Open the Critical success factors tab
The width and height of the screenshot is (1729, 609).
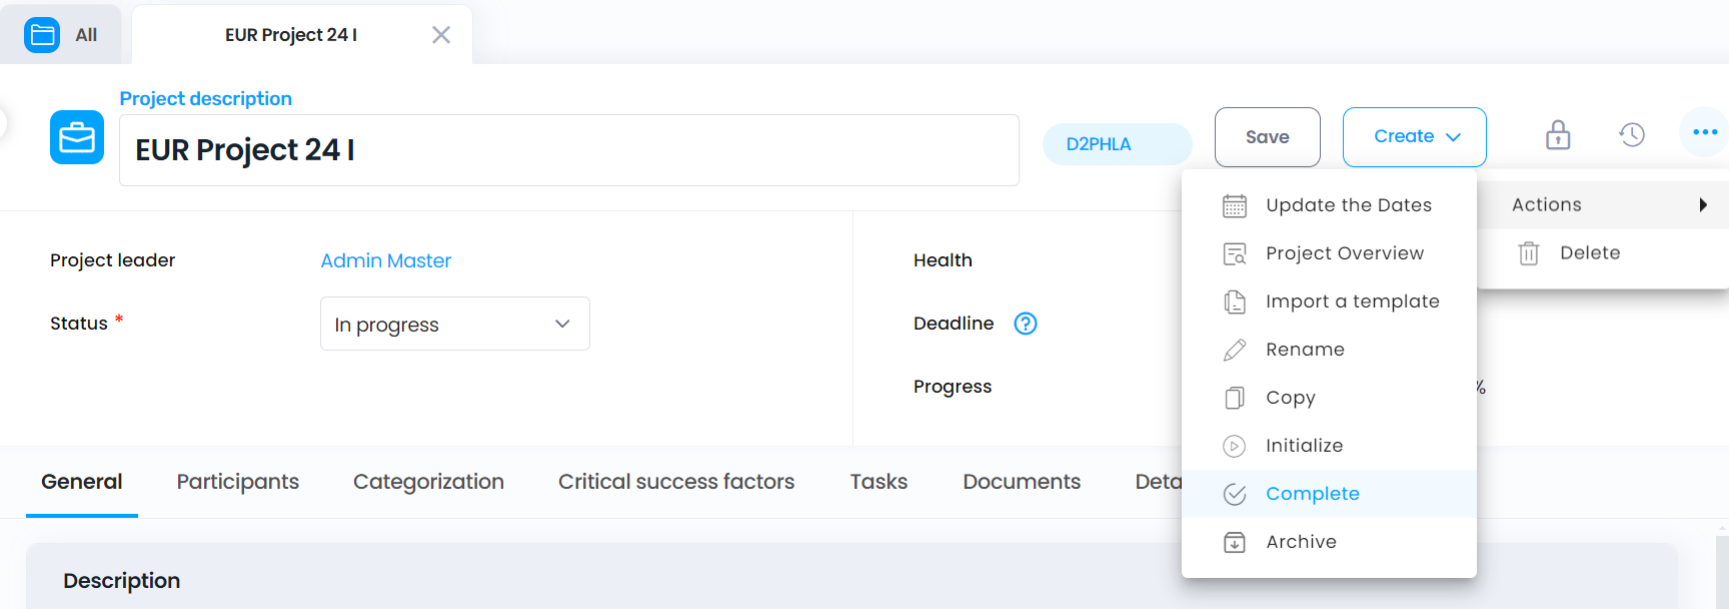pos(676,482)
